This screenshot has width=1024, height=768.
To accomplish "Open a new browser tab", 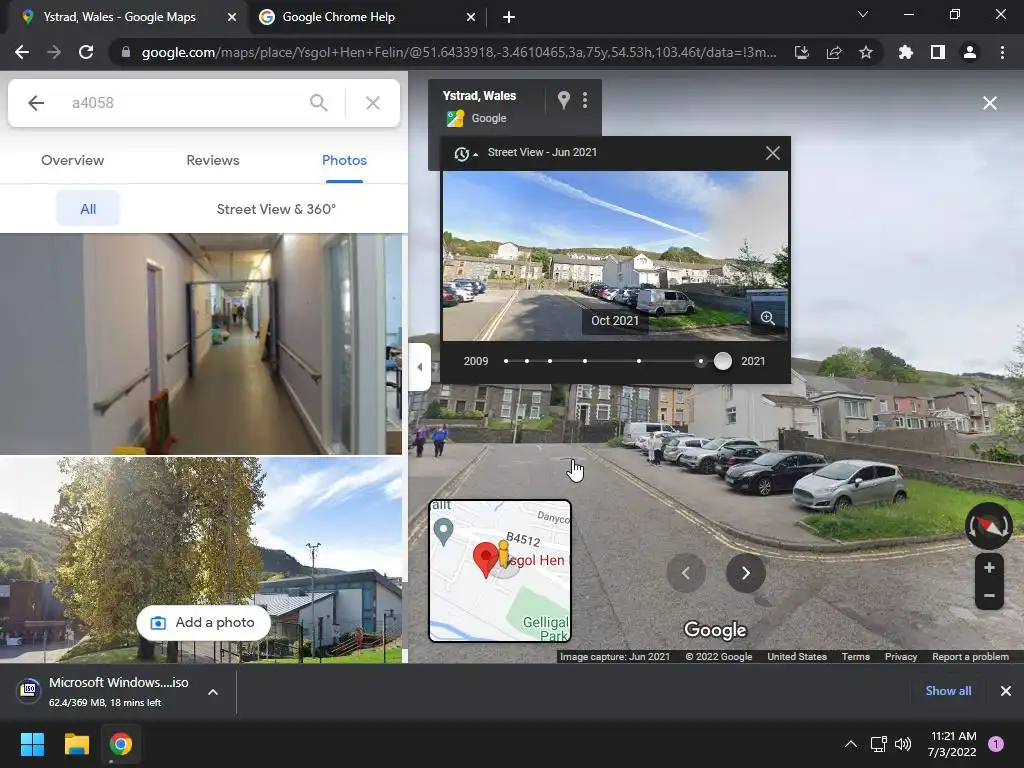I will [509, 17].
